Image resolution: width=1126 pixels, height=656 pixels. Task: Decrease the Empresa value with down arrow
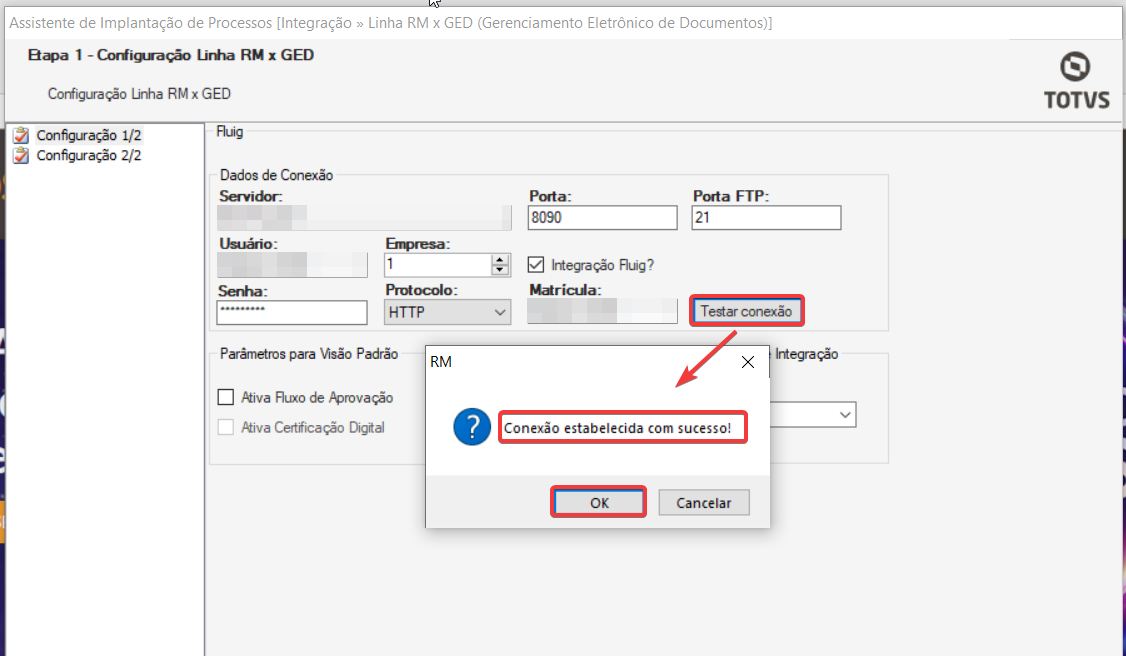(500, 270)
